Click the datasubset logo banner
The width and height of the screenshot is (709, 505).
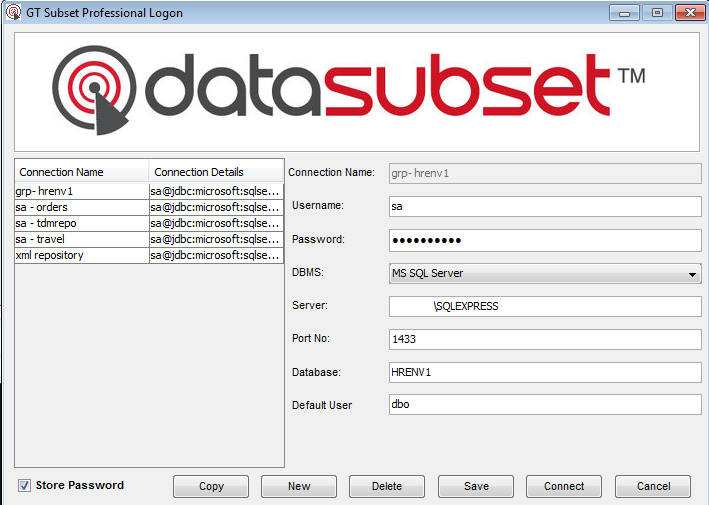(x=355, y=90)
